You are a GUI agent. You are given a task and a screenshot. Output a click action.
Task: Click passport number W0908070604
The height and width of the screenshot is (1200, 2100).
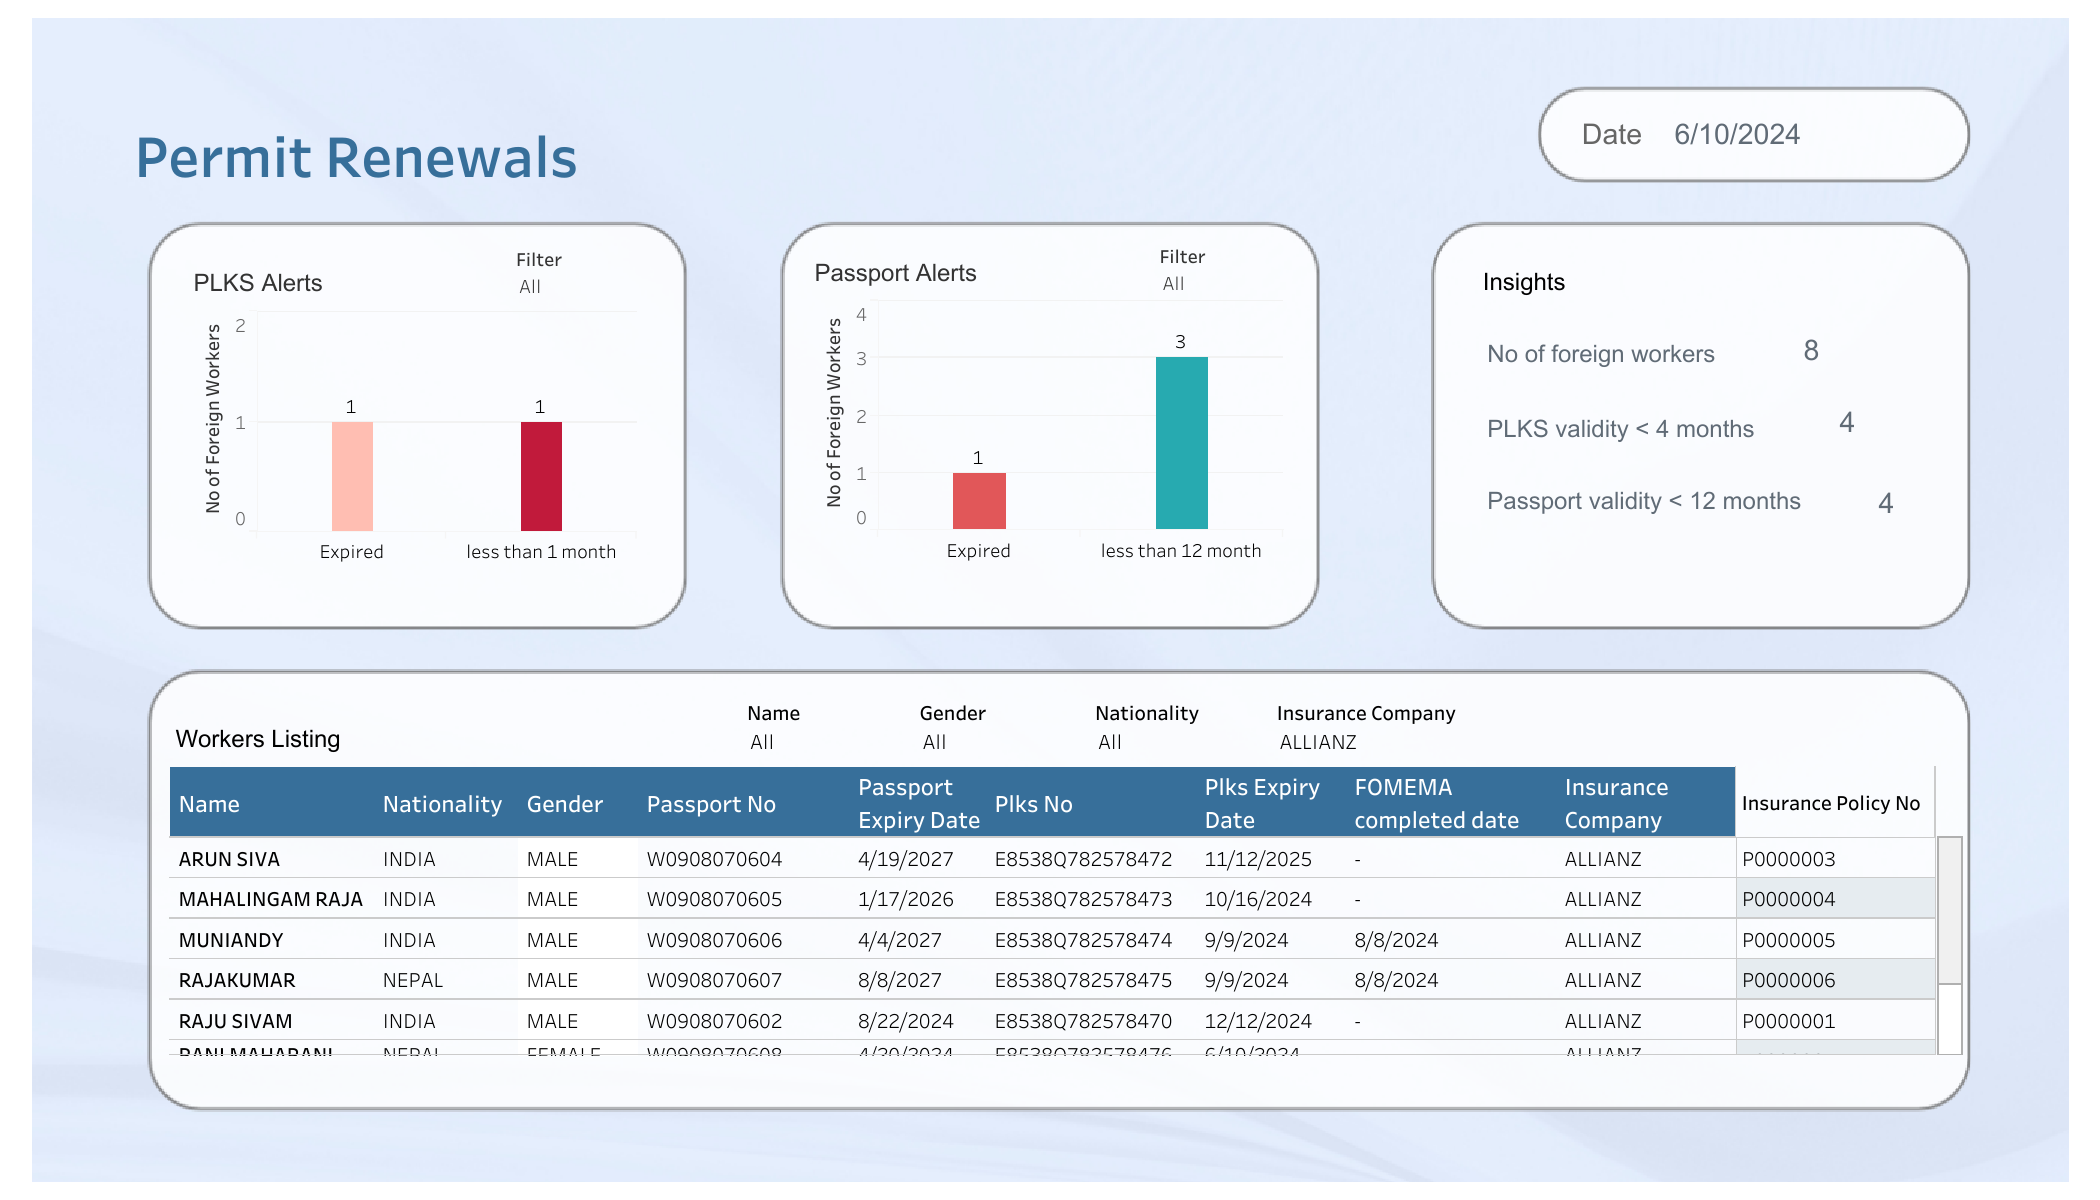tap(714, 859)
